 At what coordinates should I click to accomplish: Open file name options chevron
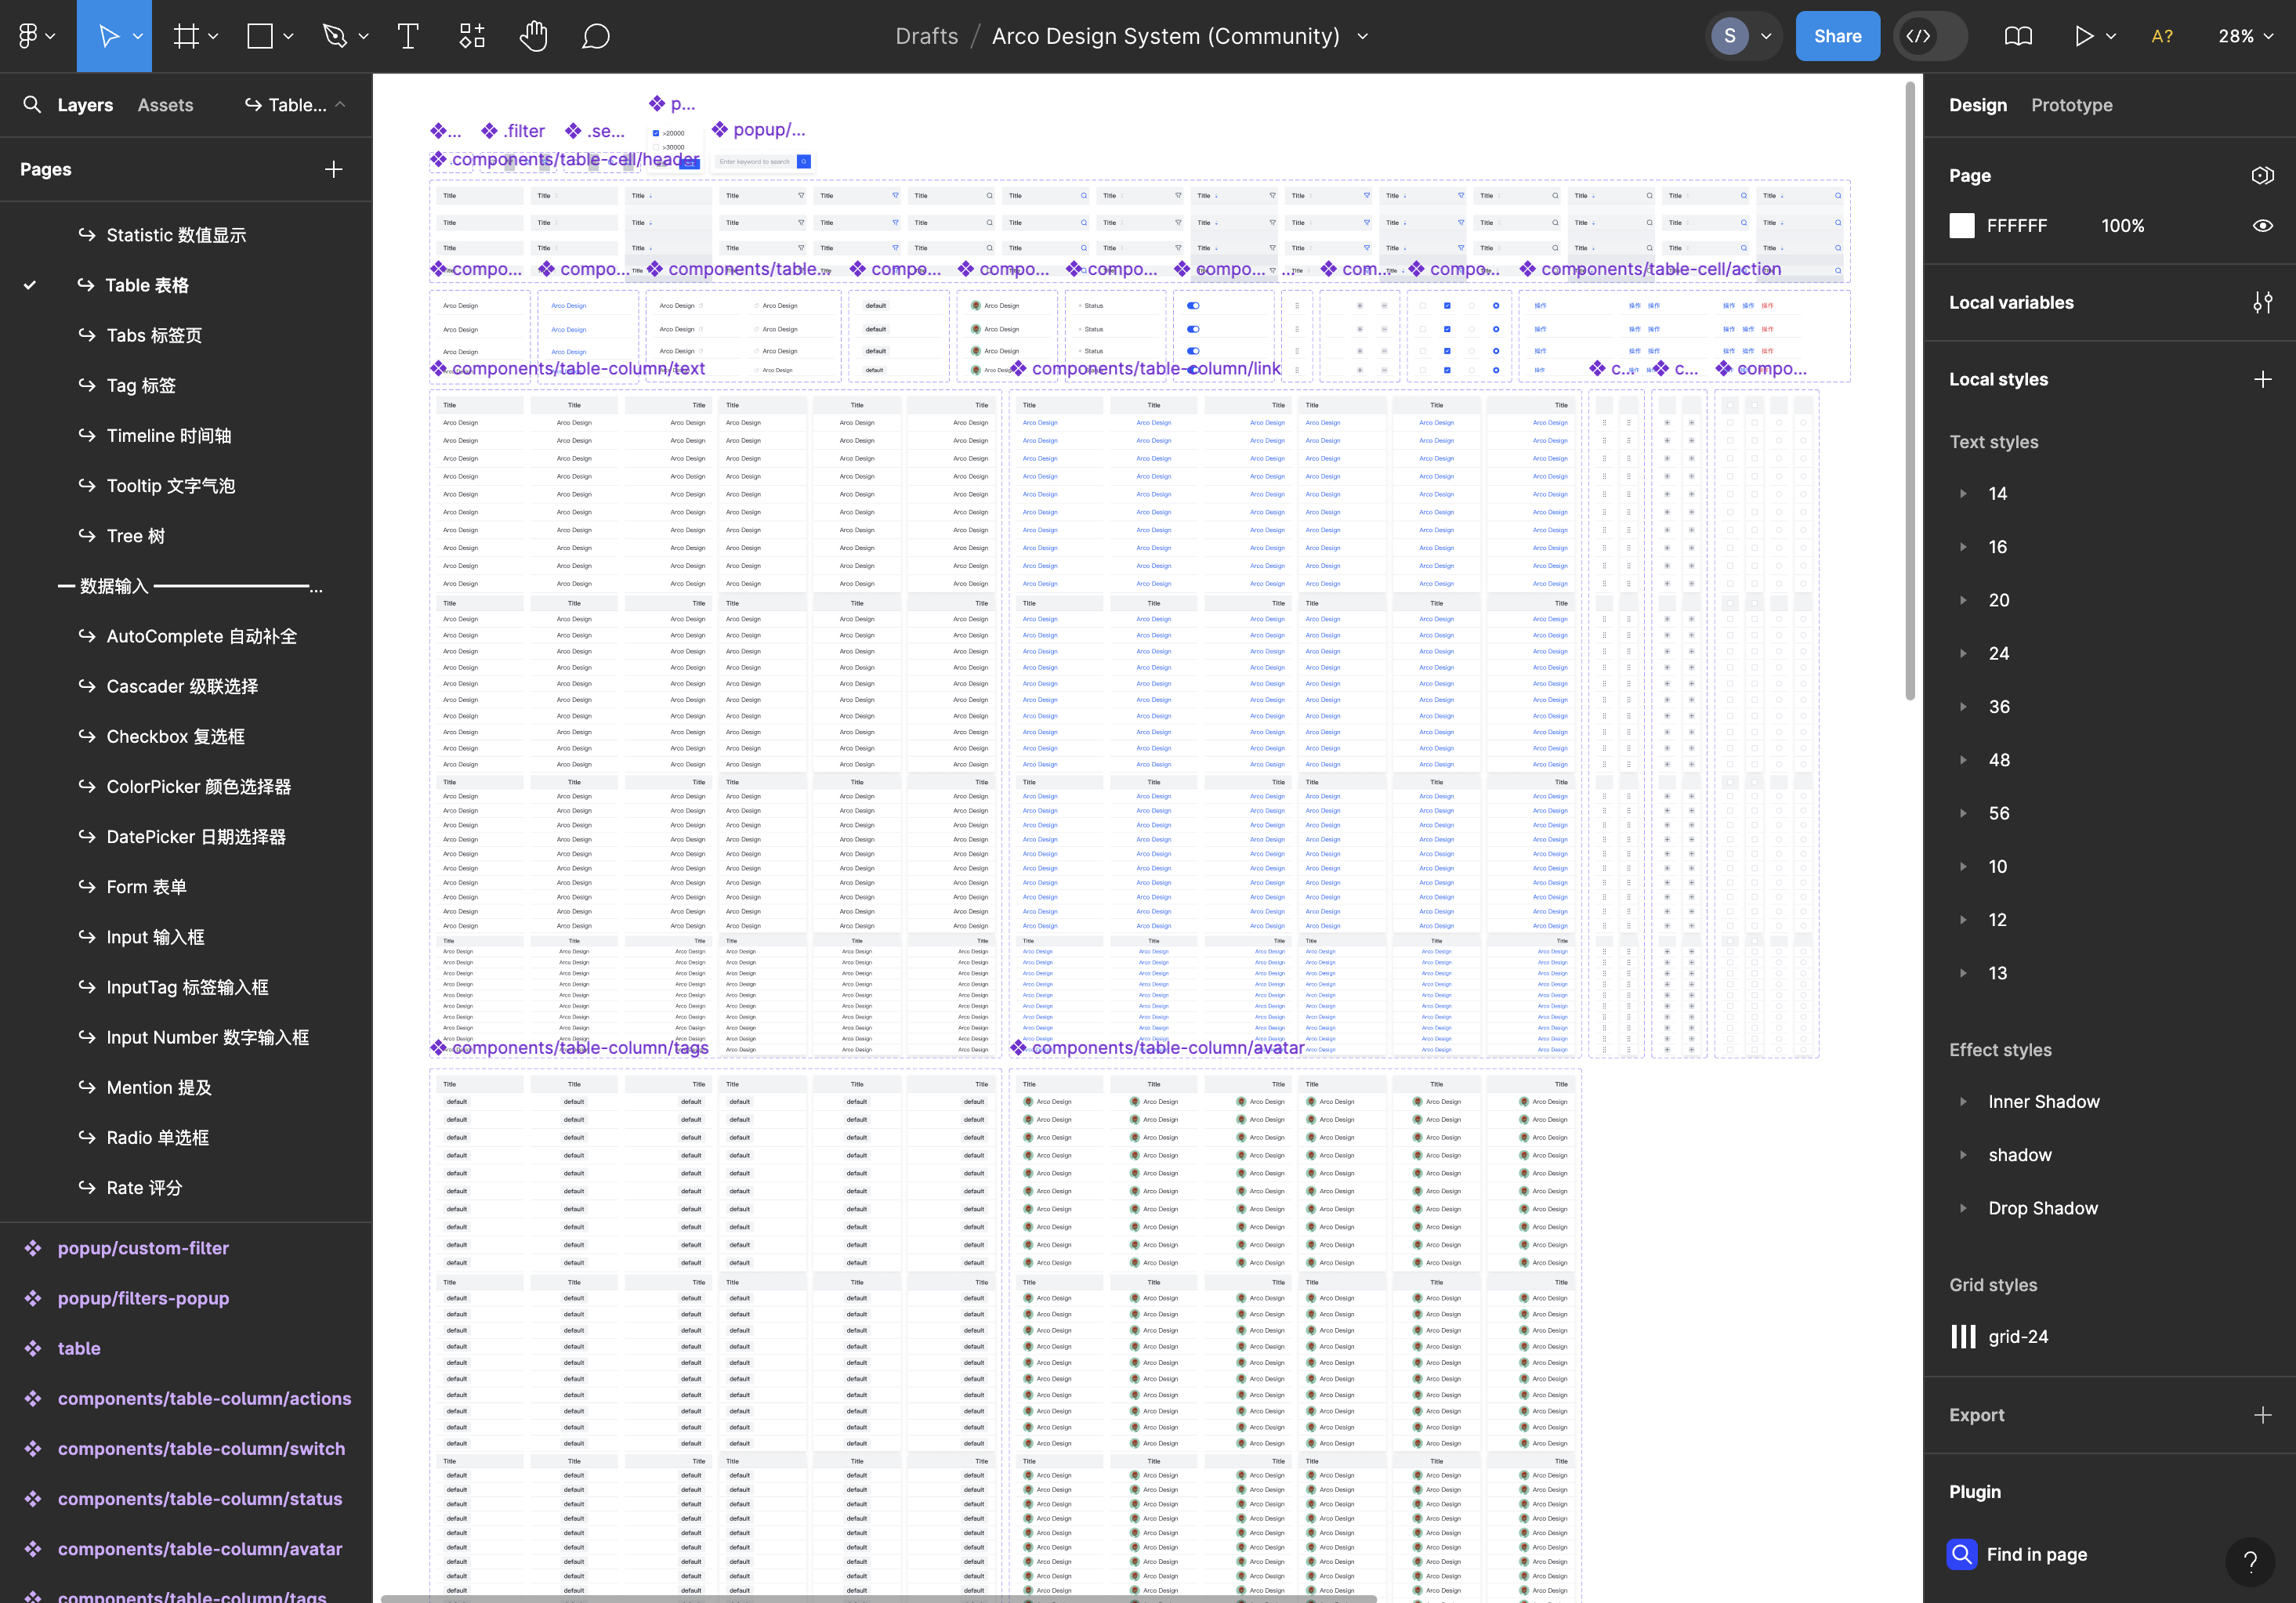(1362, 36)
